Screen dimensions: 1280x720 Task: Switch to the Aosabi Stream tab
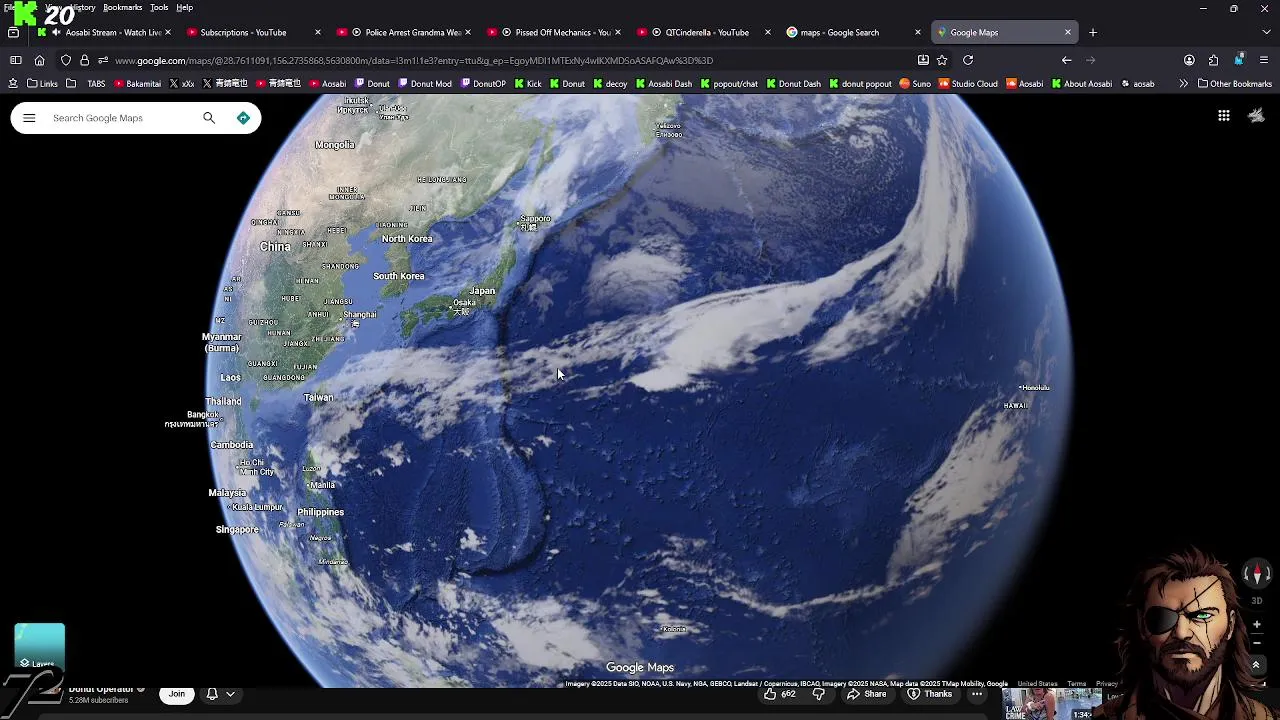106,32
